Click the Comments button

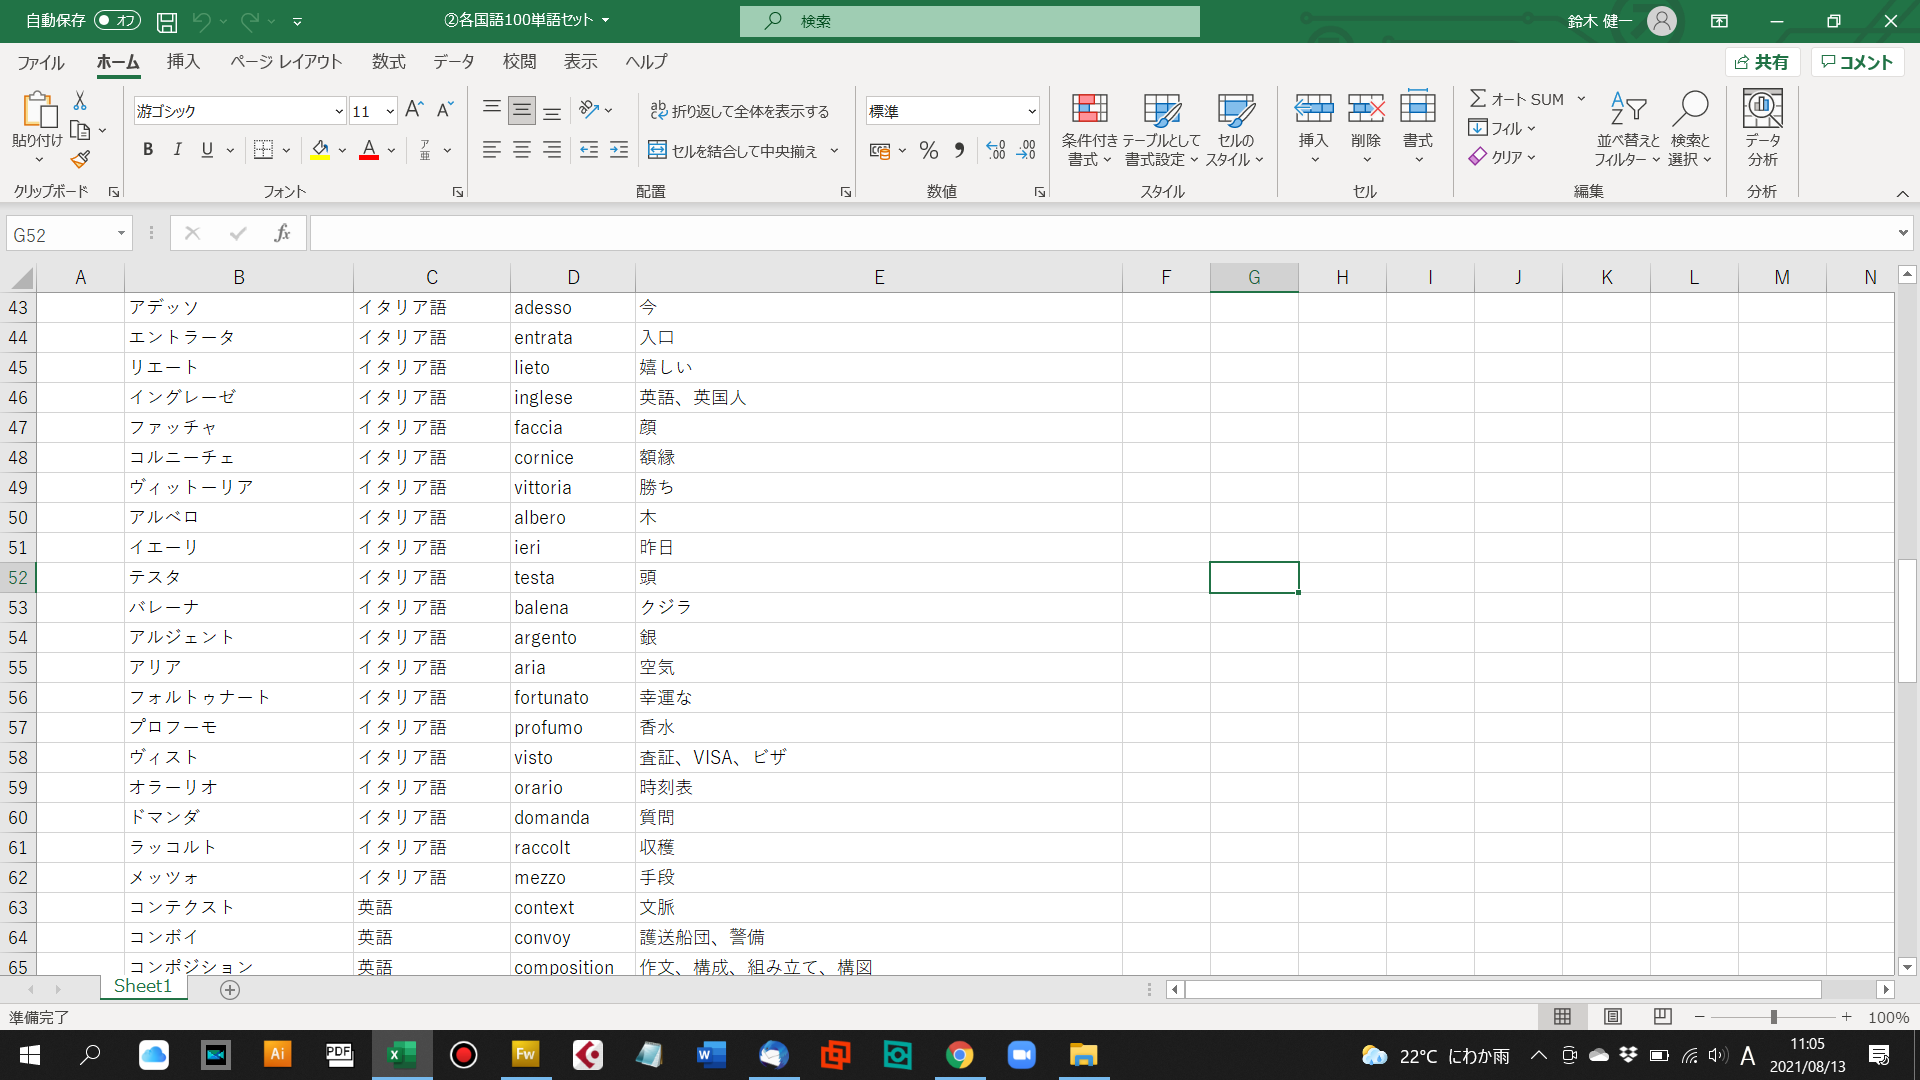1857,62
